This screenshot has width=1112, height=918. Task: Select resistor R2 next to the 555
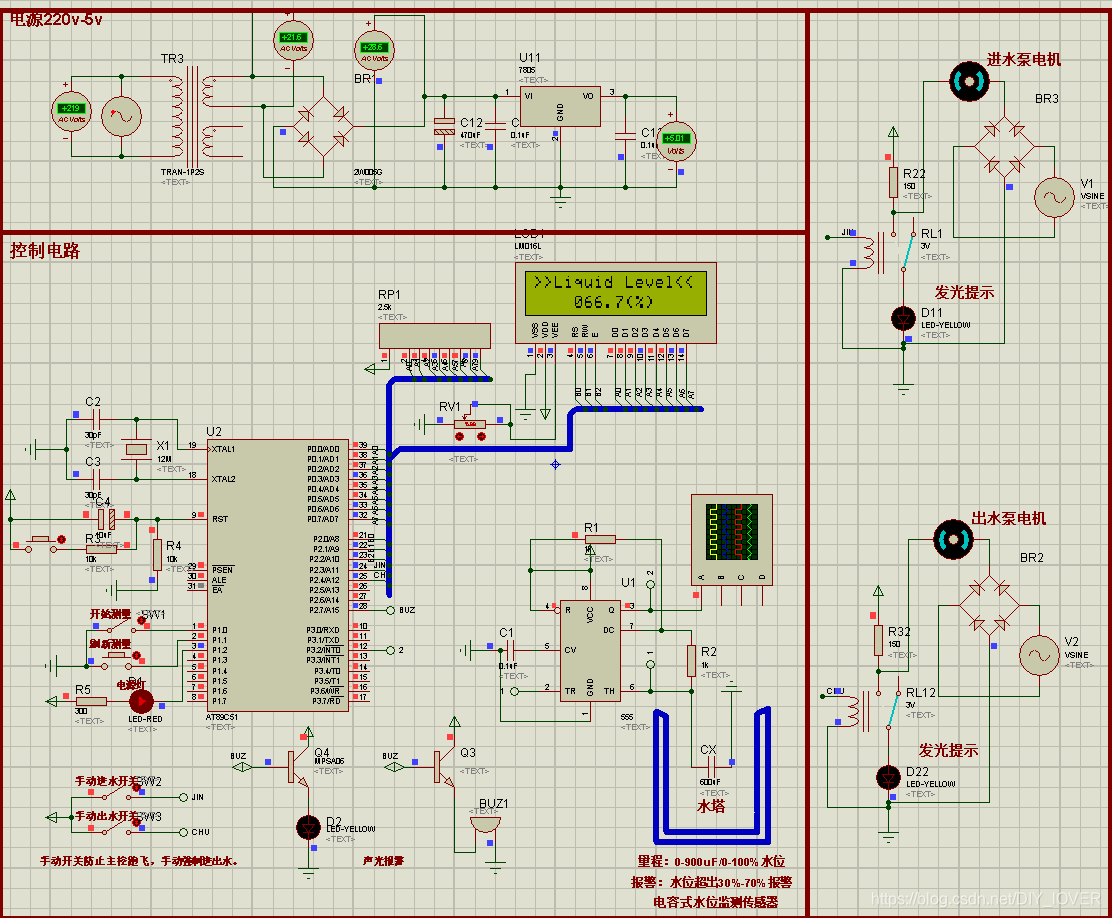pos(691,660)
